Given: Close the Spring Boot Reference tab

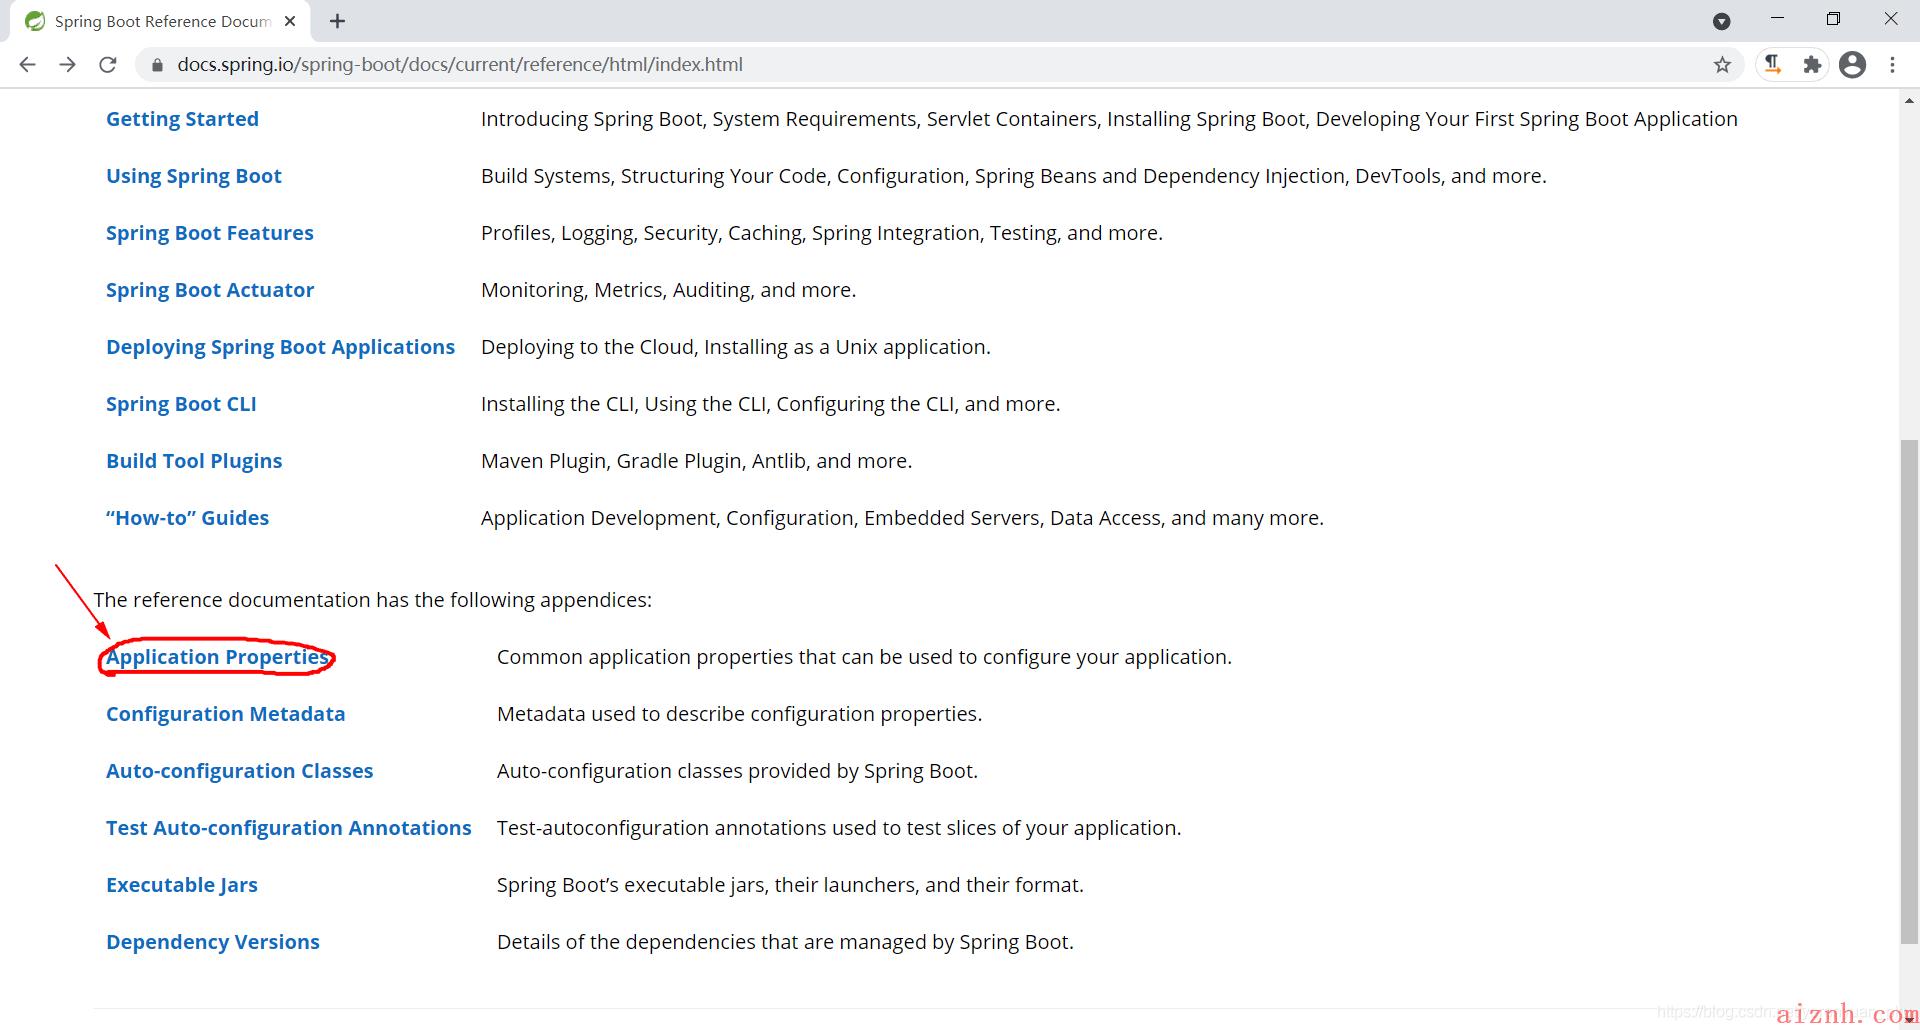Looking at the screenshot, I should tap(290, 21).
